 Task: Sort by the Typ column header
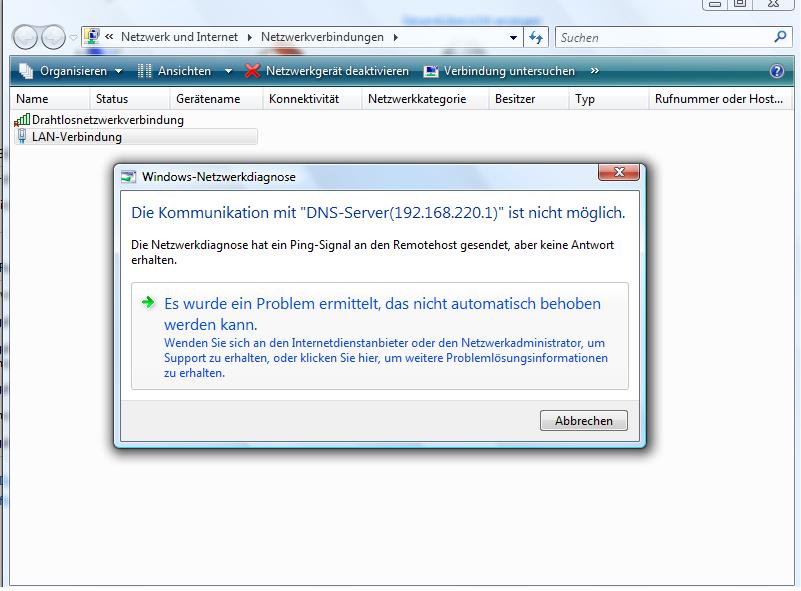(608, 99)
